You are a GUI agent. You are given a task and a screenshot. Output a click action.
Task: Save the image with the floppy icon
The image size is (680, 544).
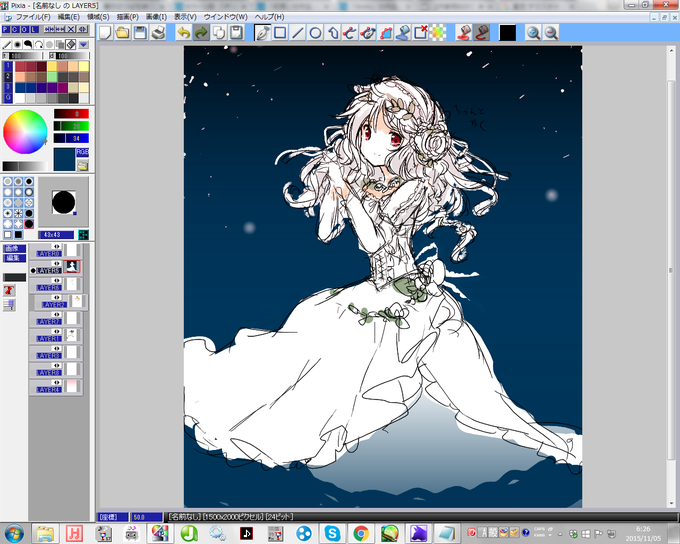tap(141, 33)
